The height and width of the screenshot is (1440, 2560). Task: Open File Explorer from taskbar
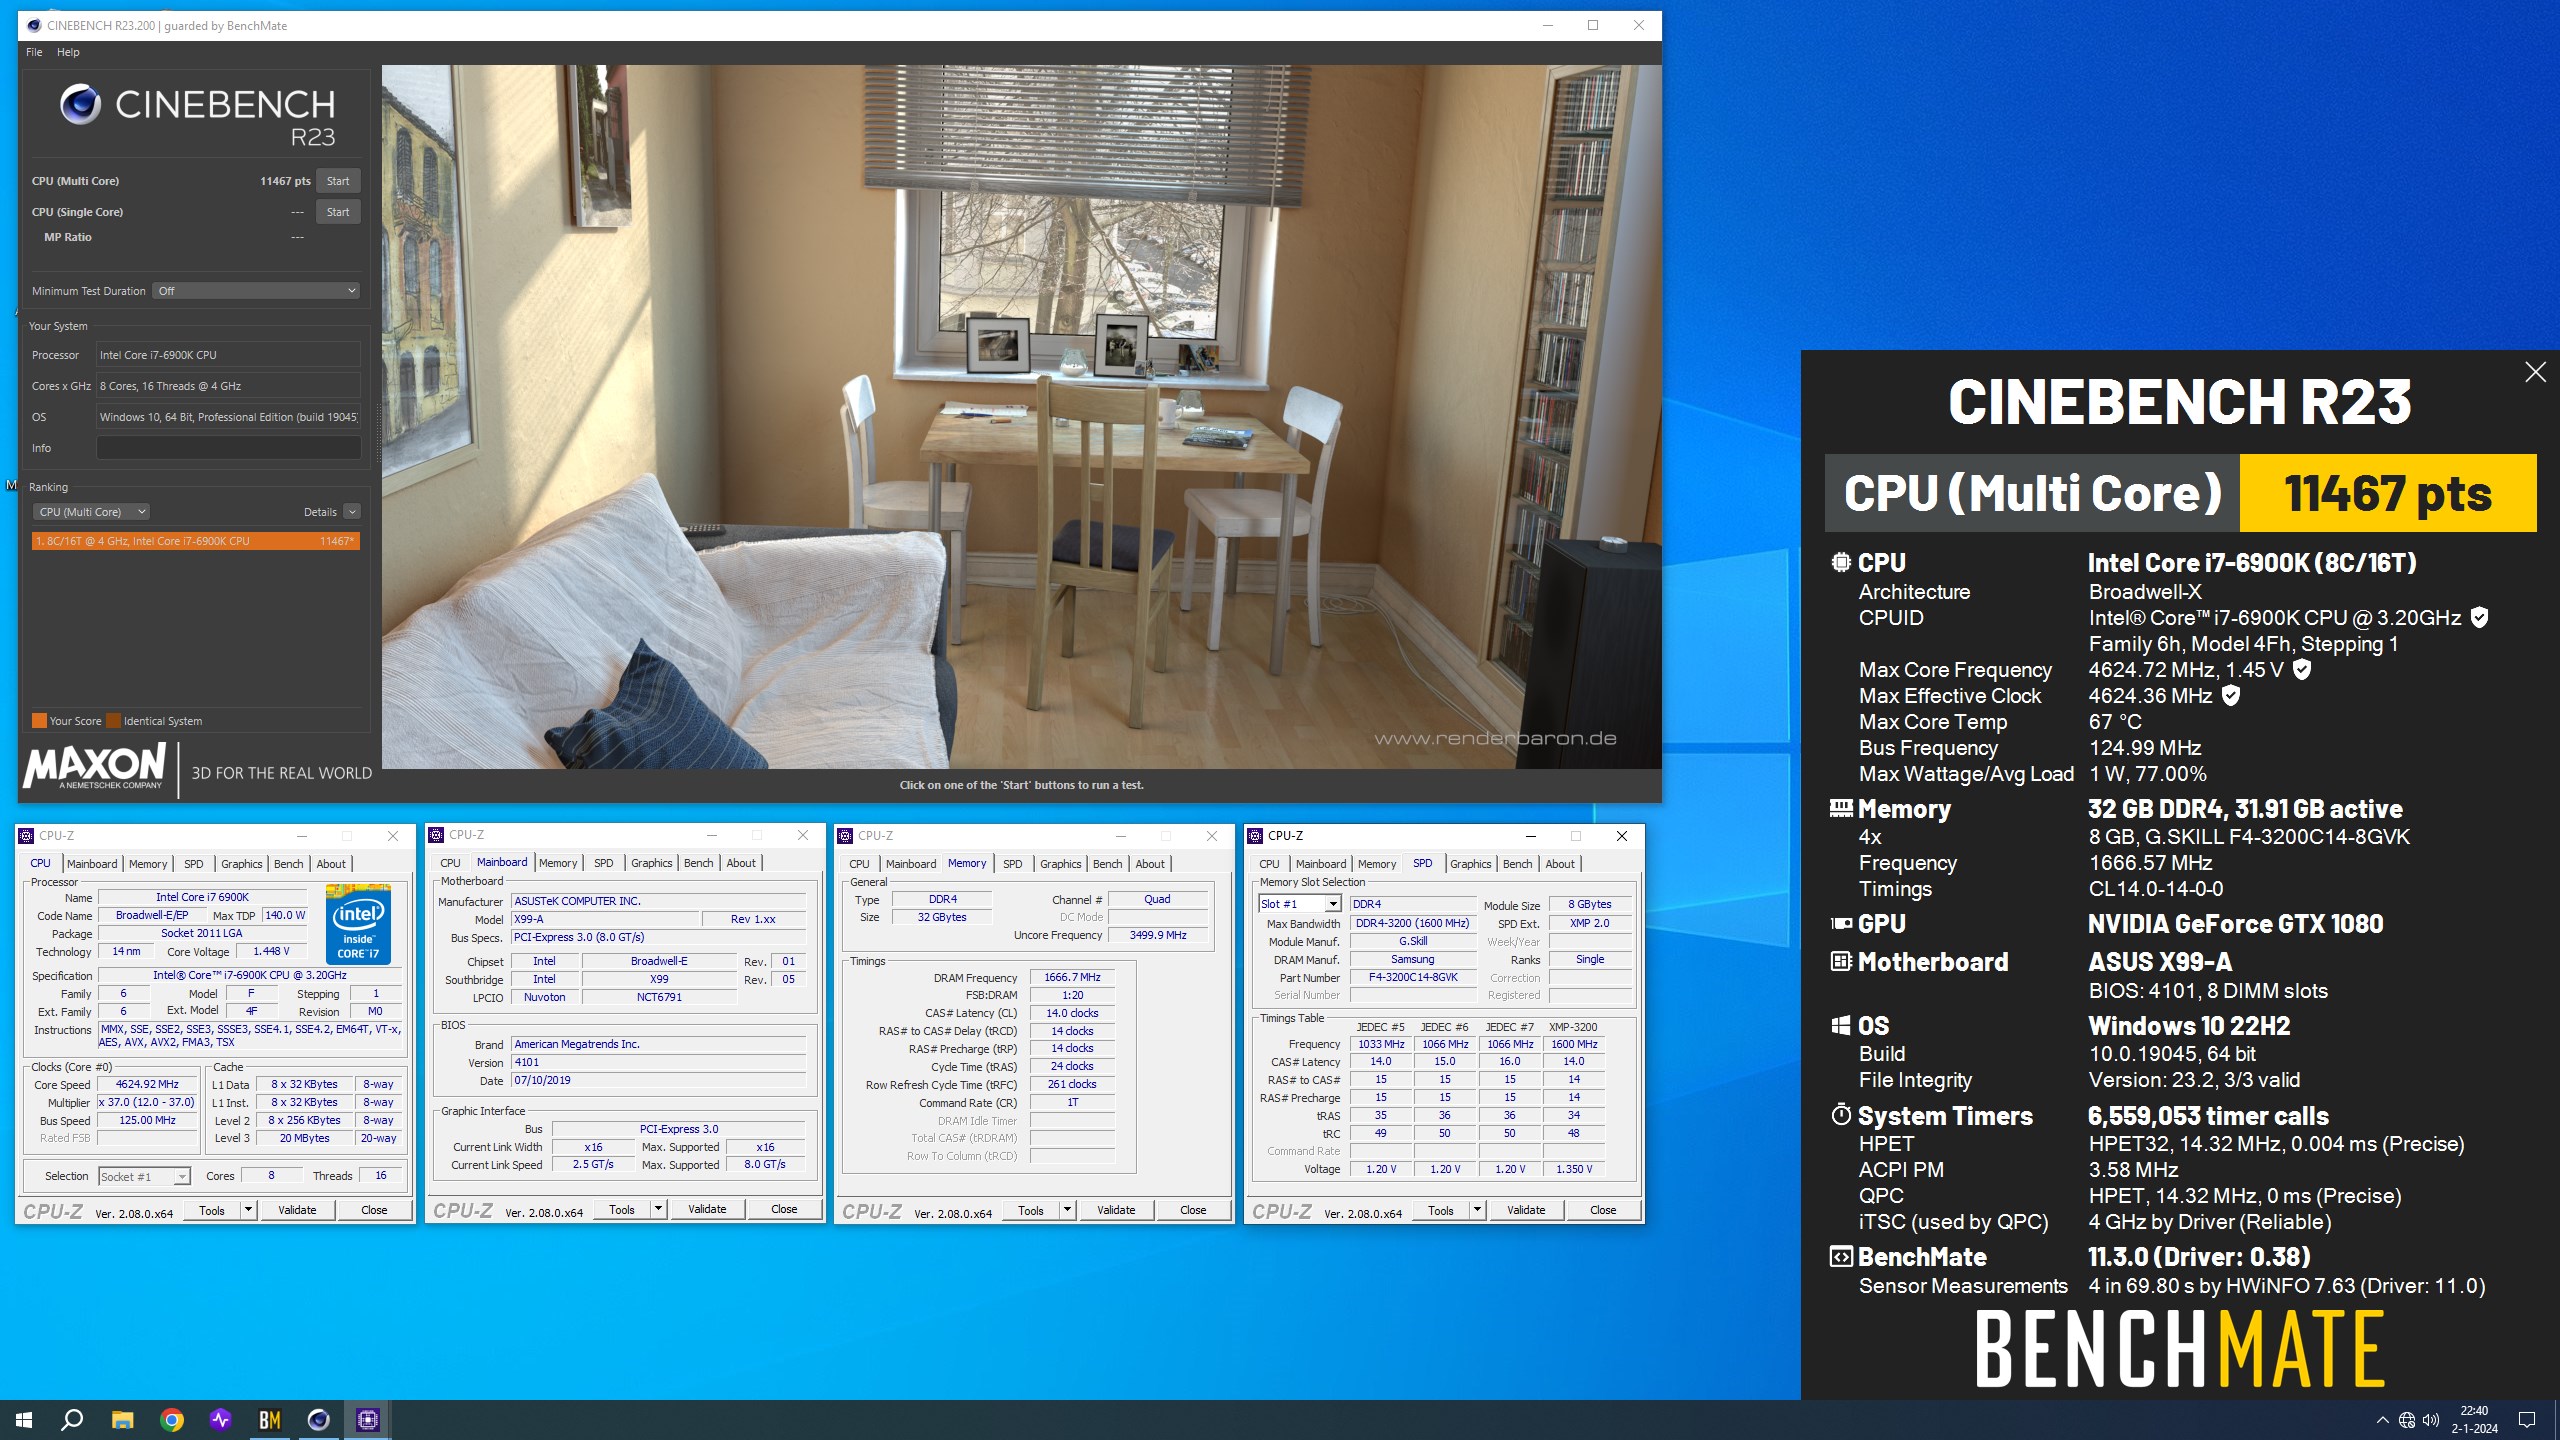click(x=122, y=1419)
